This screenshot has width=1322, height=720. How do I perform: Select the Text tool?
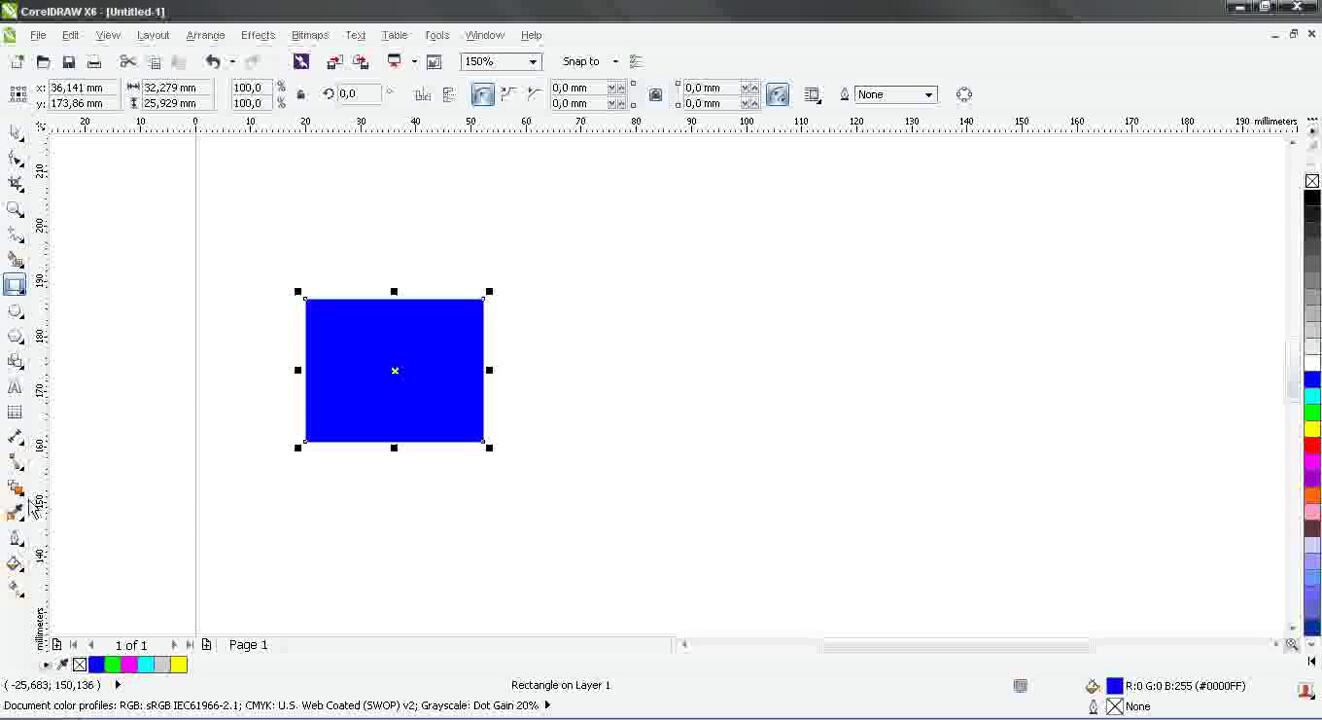click(15, 387)
